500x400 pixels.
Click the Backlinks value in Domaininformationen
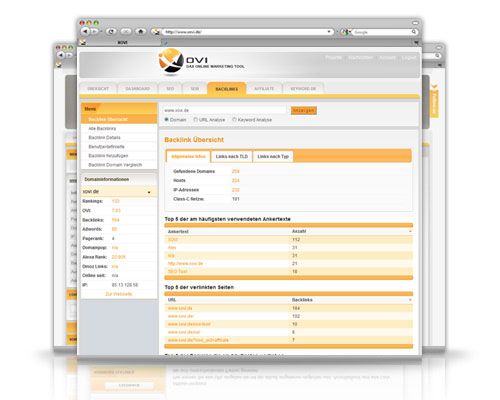pos(116,220)
